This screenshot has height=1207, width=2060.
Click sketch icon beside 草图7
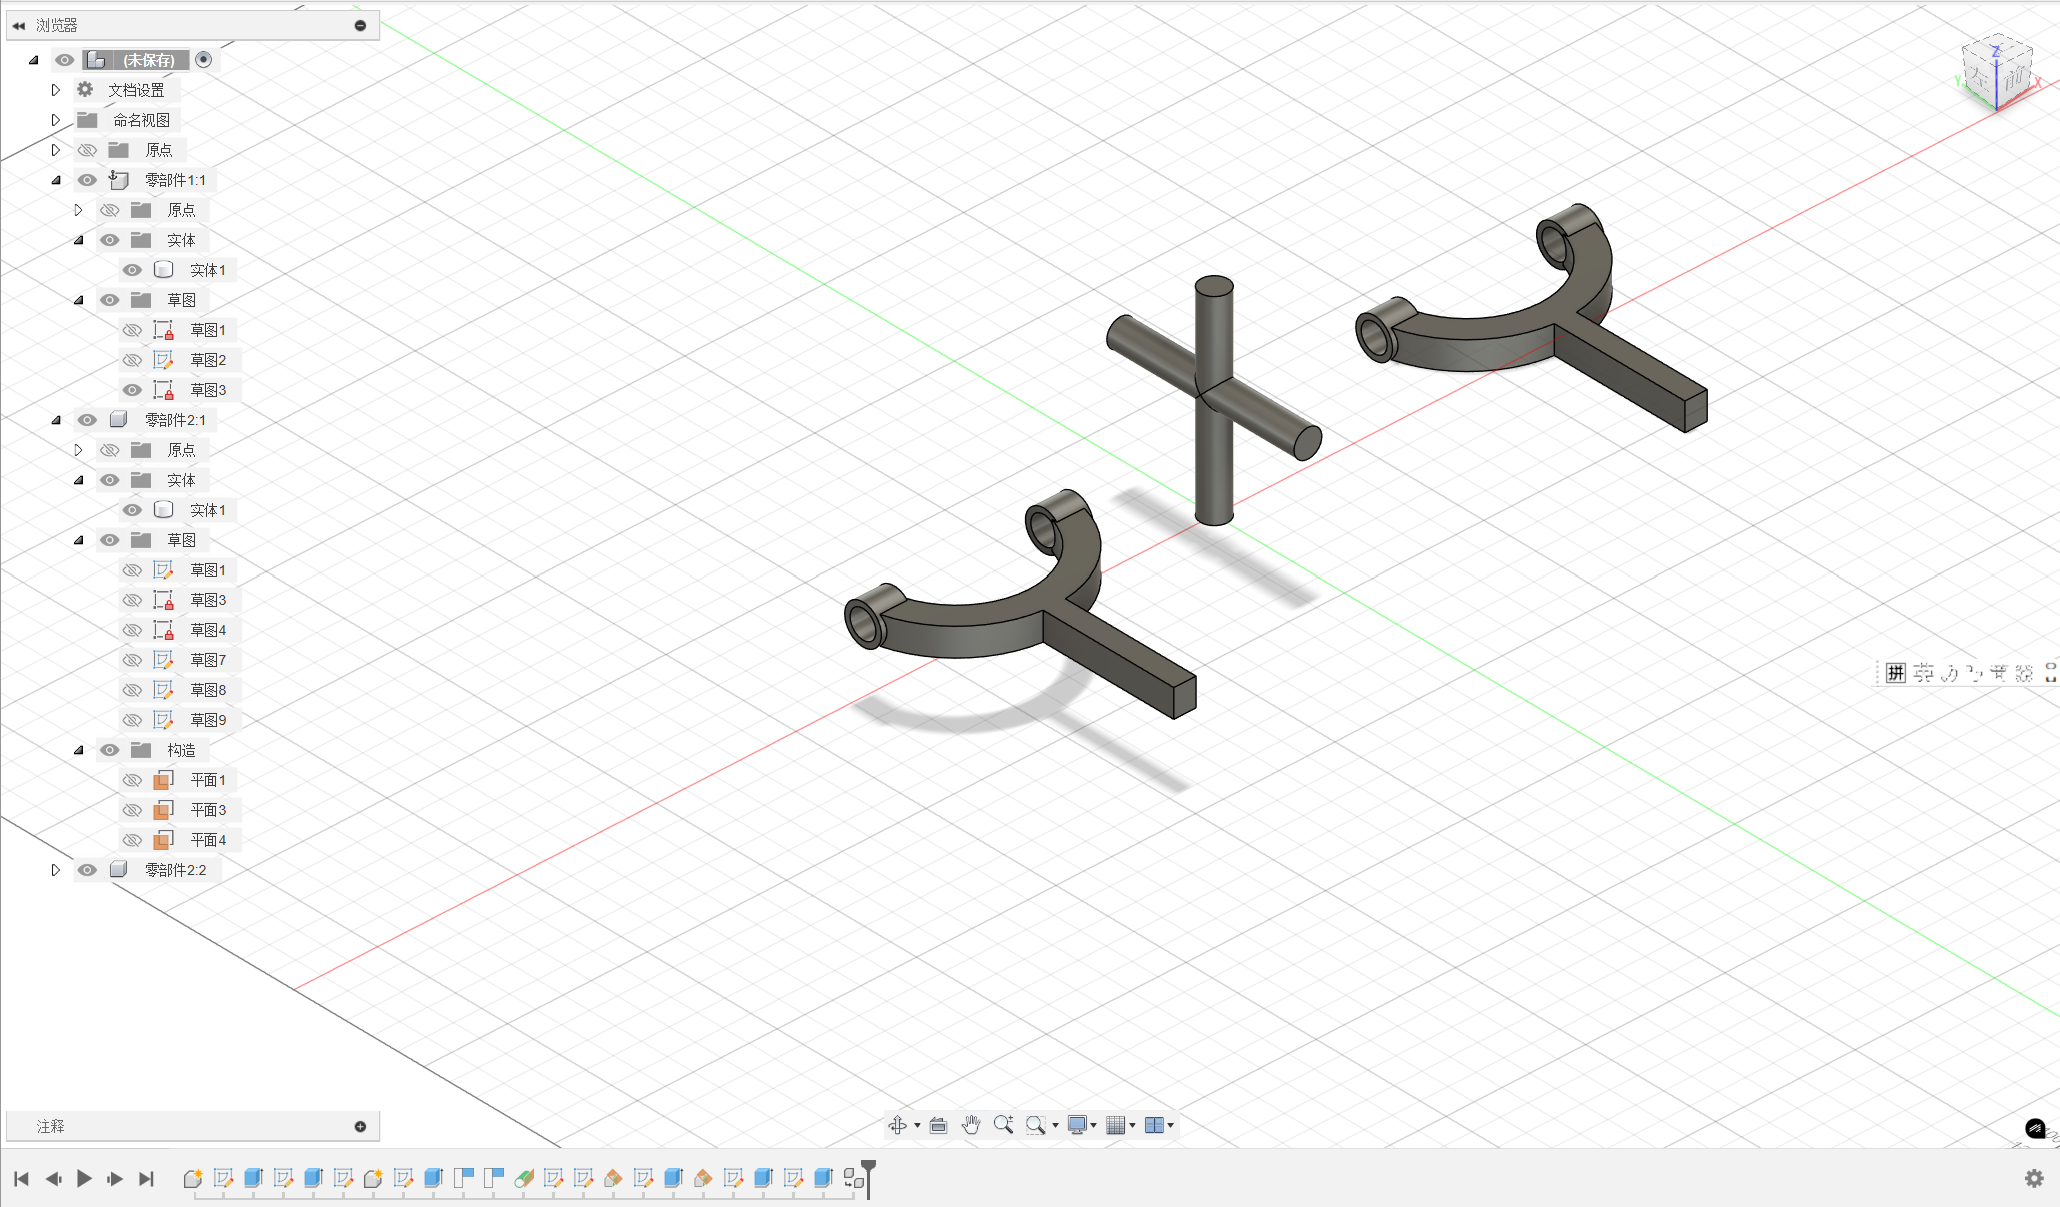(163, 660)
